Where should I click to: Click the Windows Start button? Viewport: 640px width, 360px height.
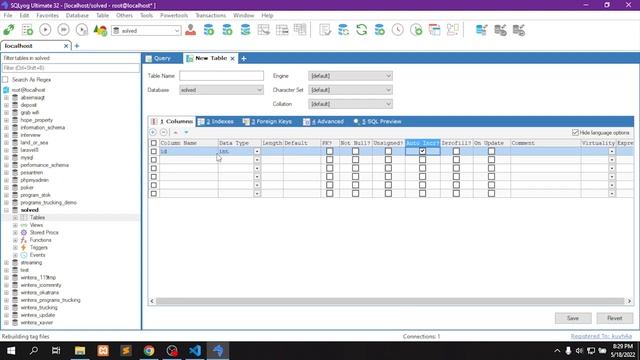(x=11, y=351)
